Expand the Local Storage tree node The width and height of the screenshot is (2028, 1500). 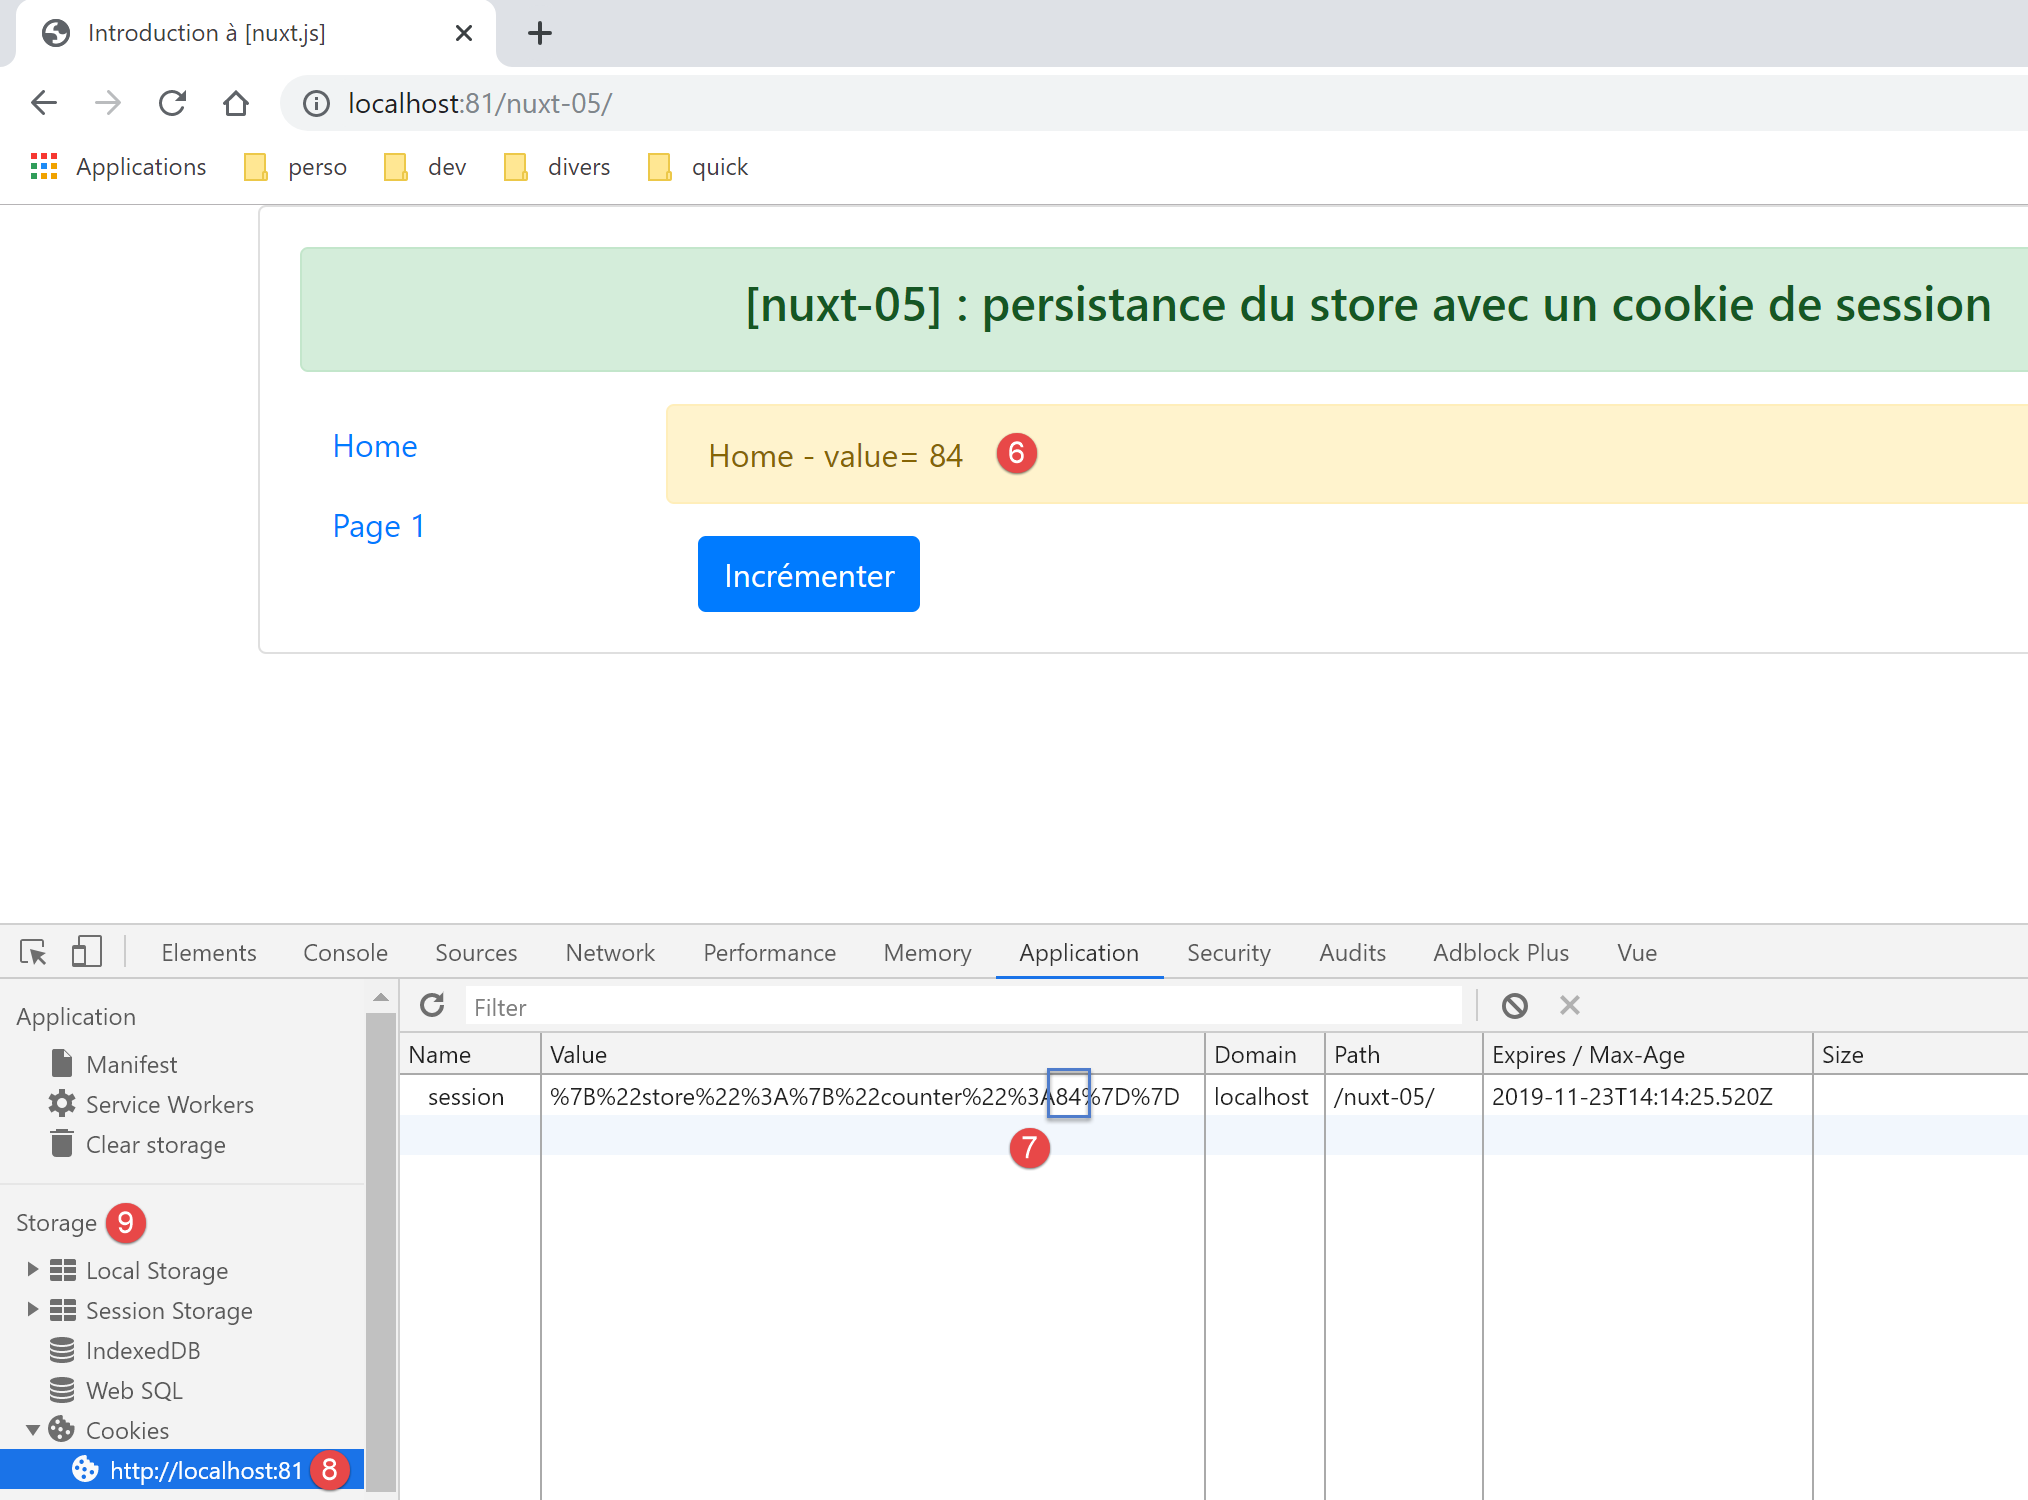[32, 1269]
